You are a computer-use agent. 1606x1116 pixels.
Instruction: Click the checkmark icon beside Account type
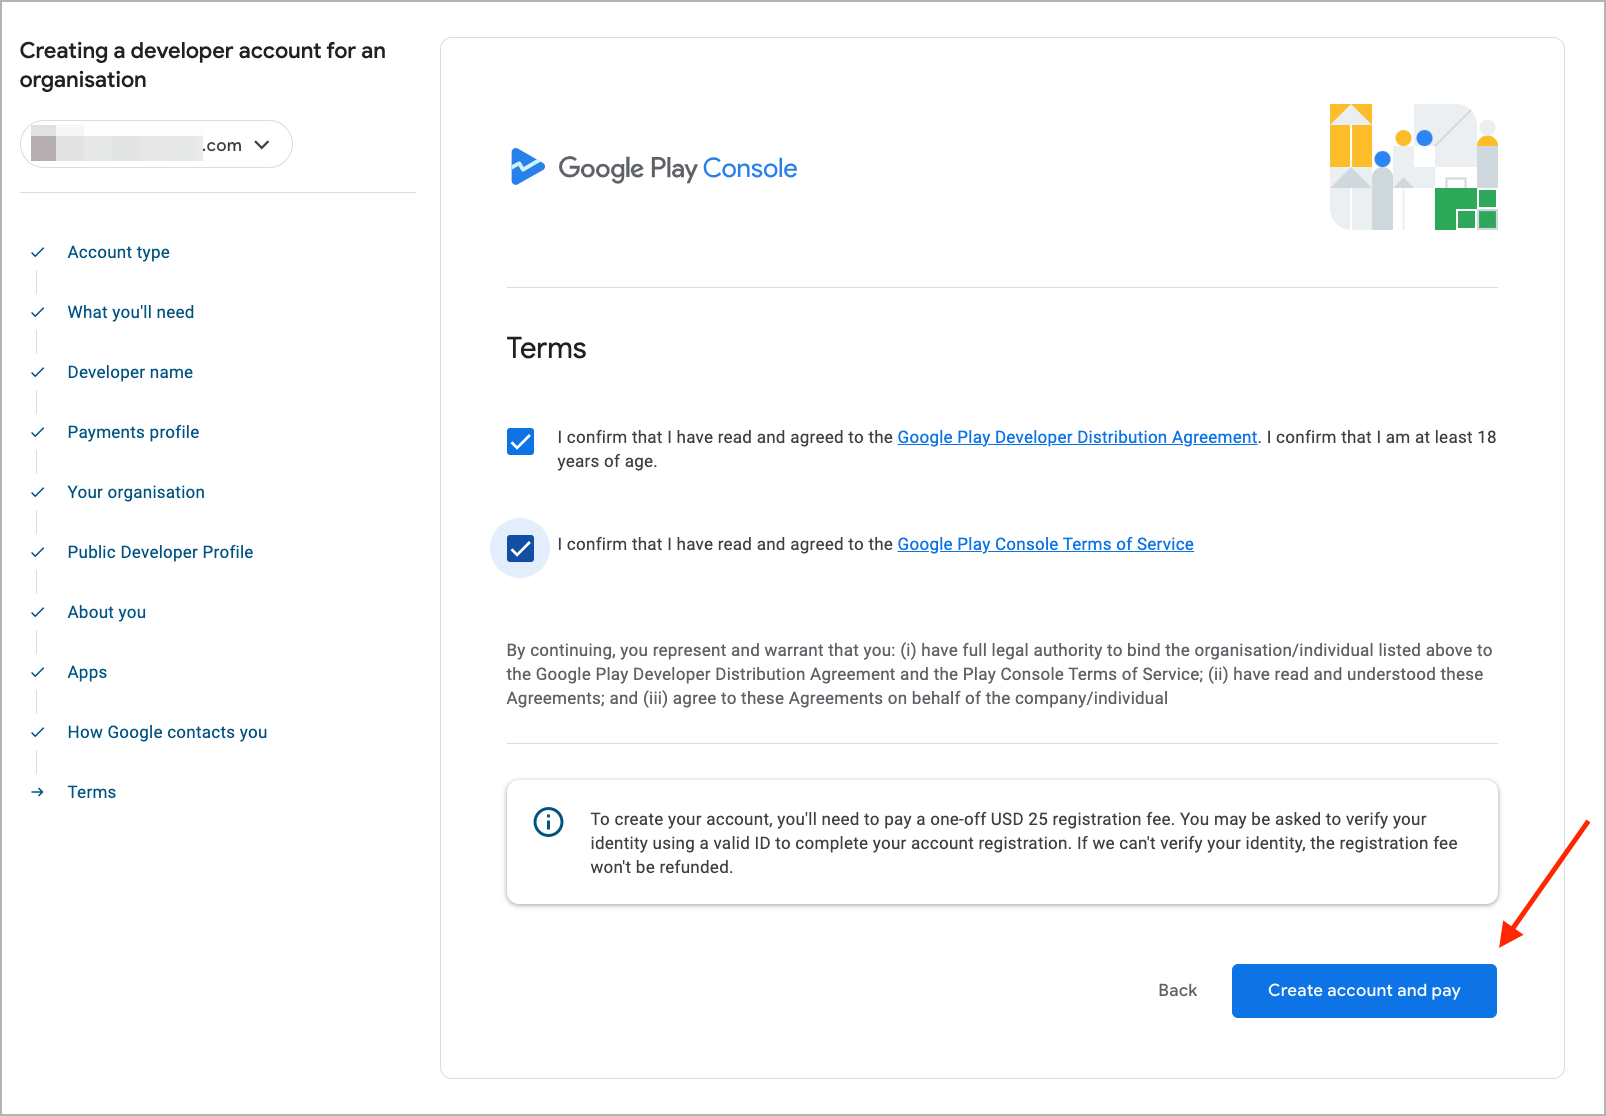[x=38, y=252]
